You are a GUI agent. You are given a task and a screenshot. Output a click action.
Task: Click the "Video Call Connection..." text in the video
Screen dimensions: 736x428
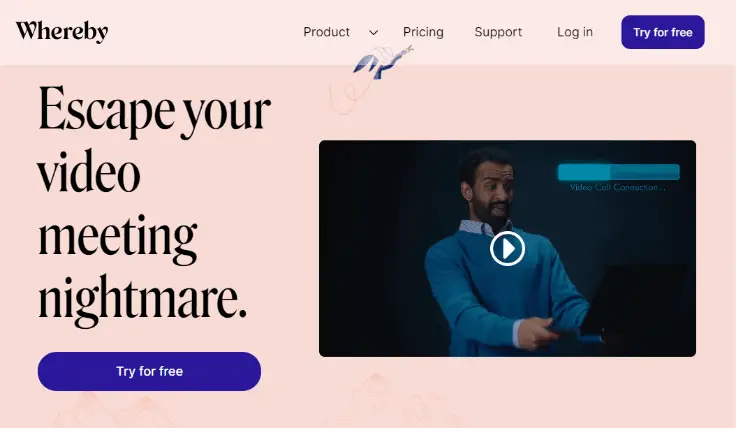(x=618, y=187)
